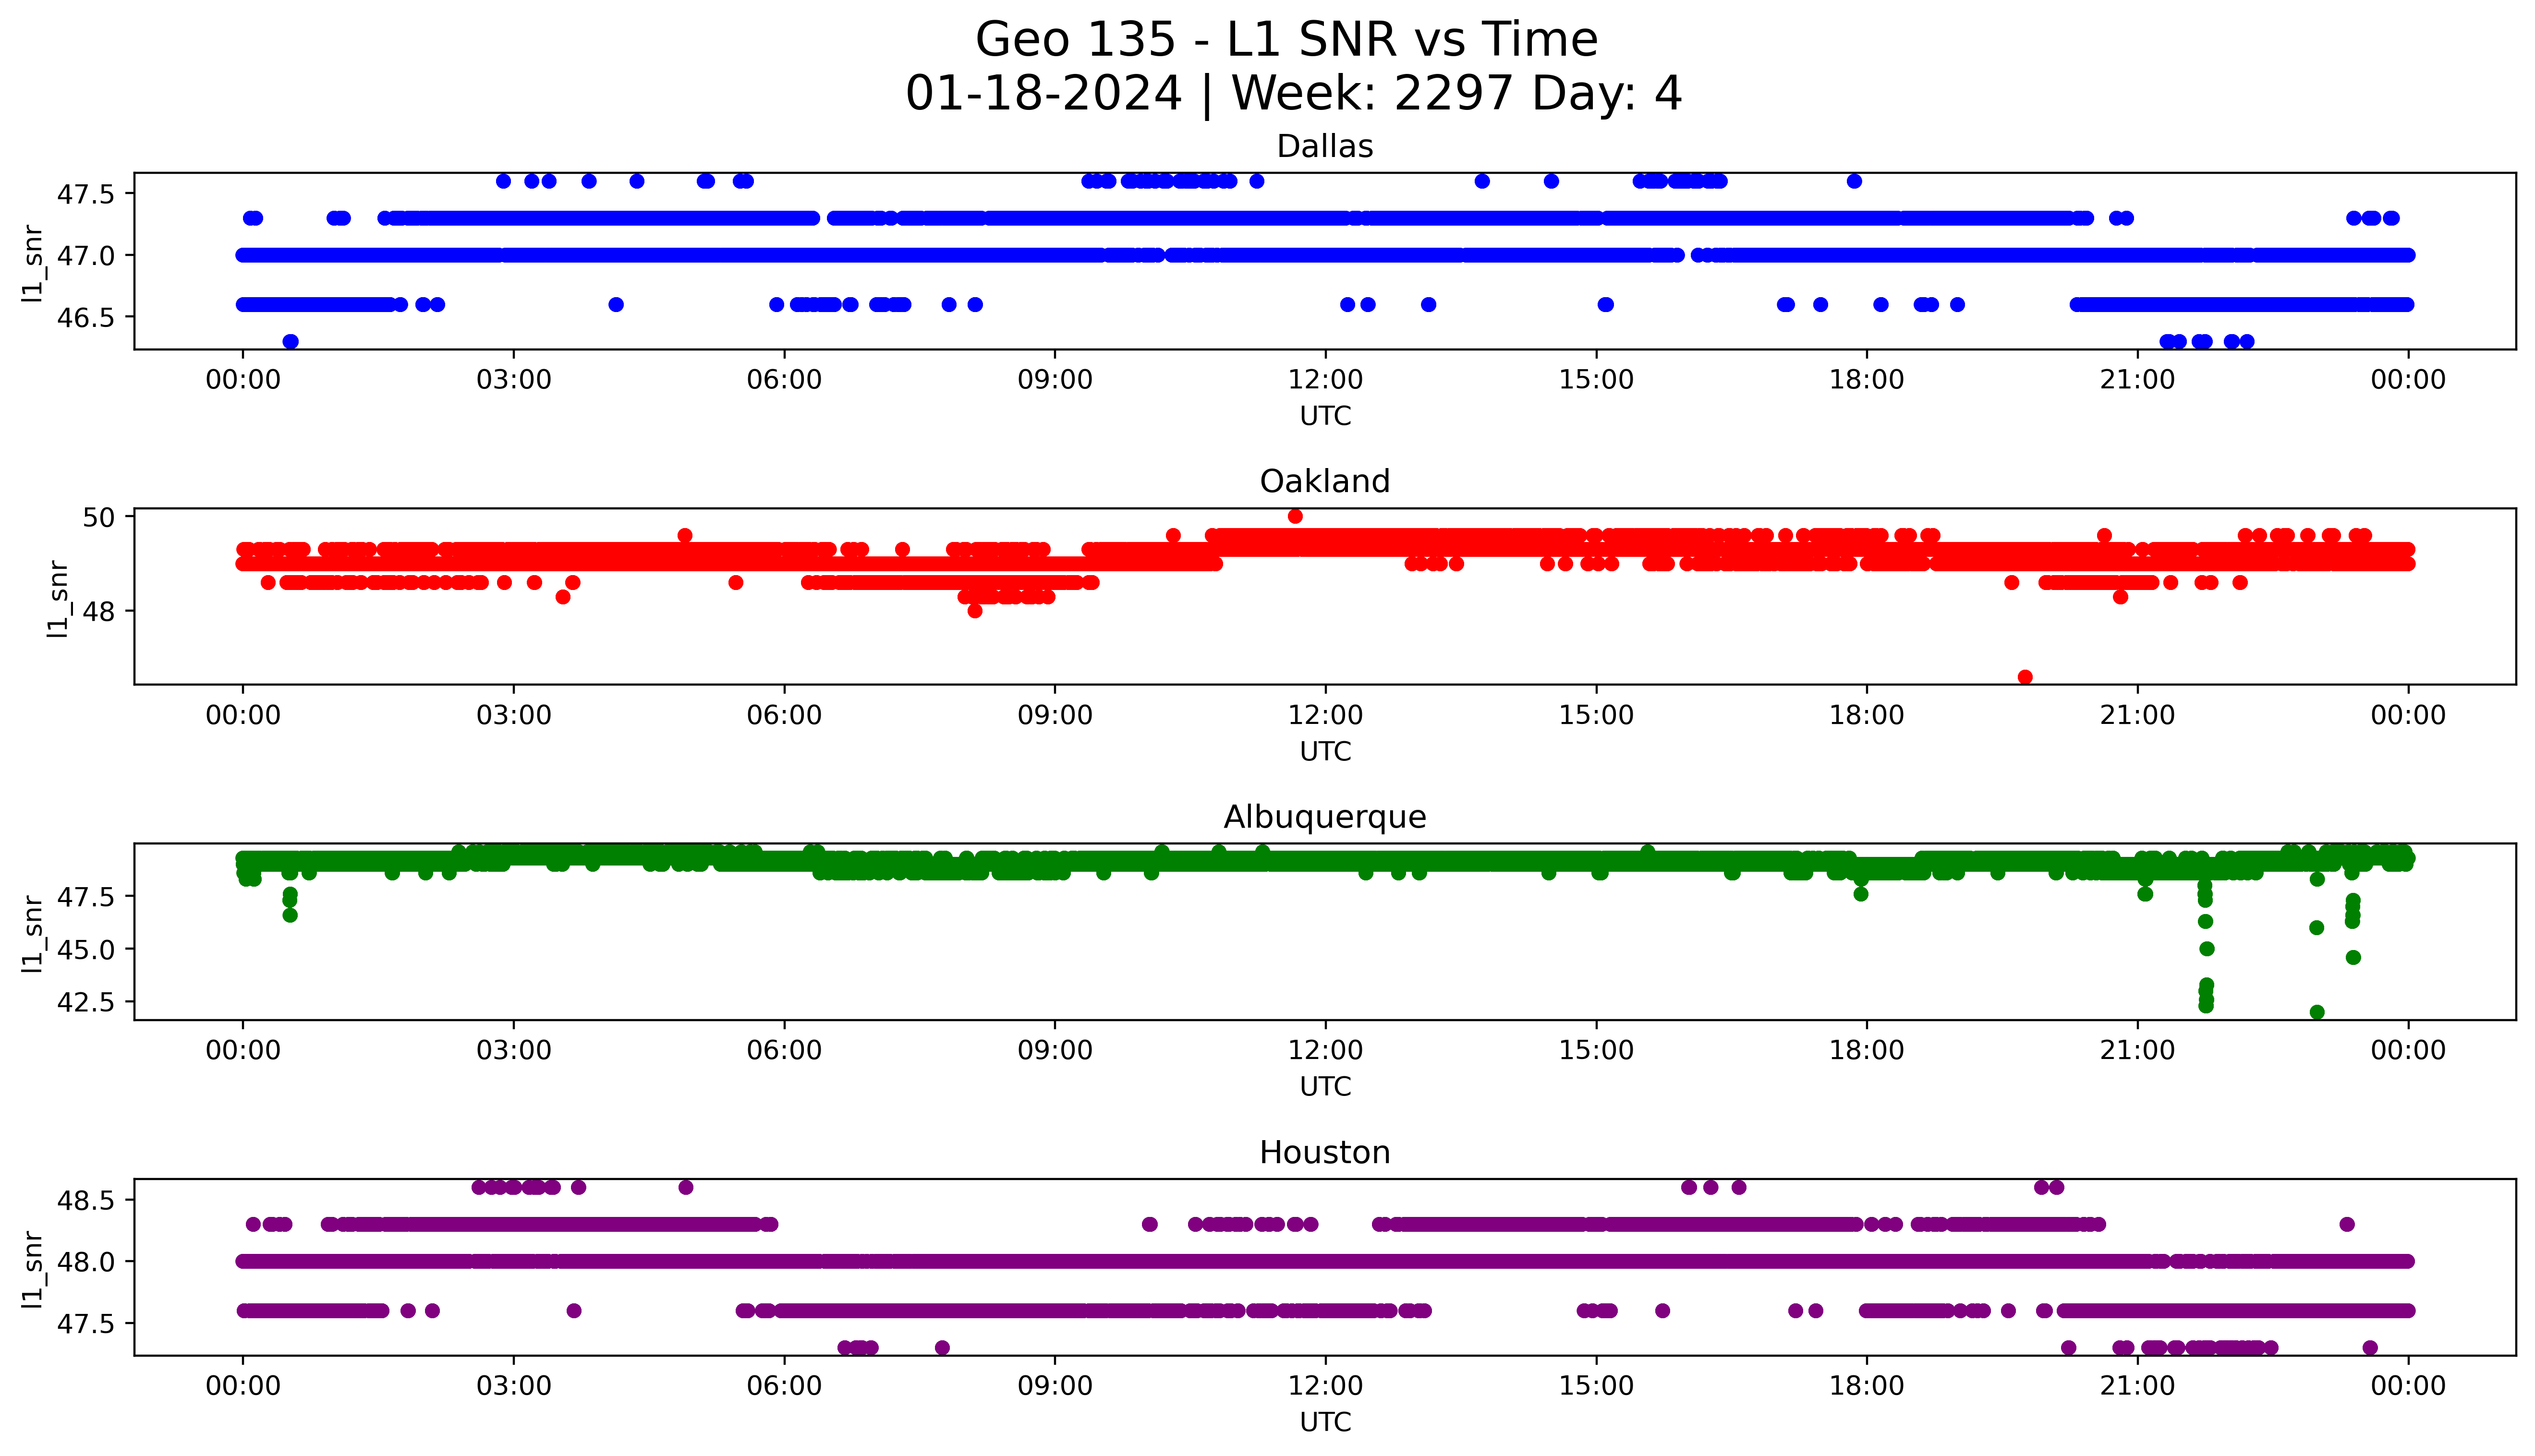
Task: Click the Houston 21:00 x-axis tick label
Action: (x=2137, y=1386)
